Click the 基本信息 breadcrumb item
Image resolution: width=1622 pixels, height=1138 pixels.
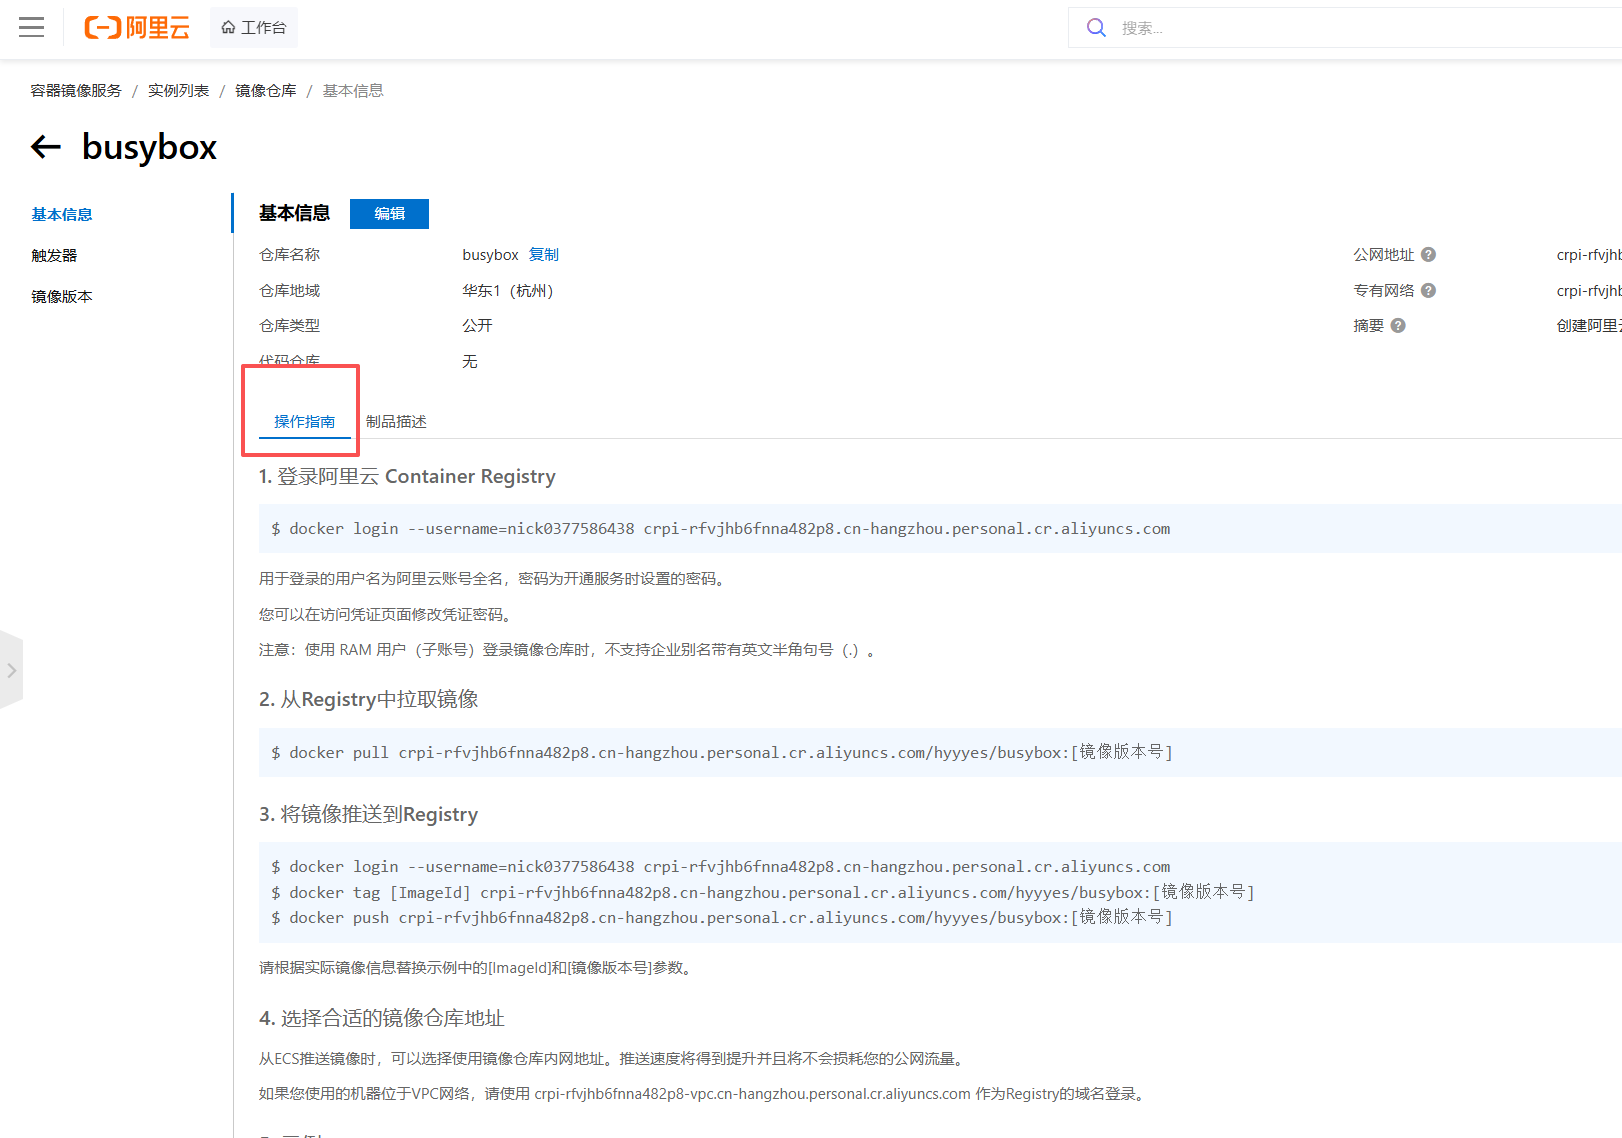coord(353,91)
